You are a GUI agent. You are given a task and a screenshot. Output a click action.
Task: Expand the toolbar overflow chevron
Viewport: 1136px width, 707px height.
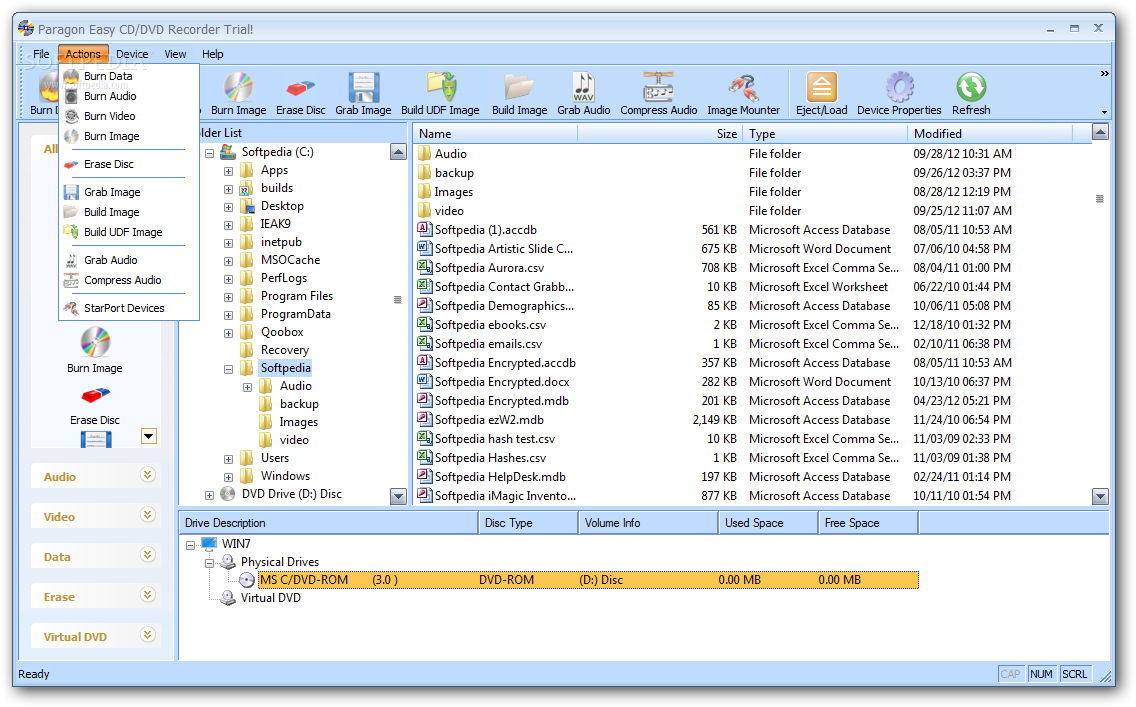[1104, 74]
